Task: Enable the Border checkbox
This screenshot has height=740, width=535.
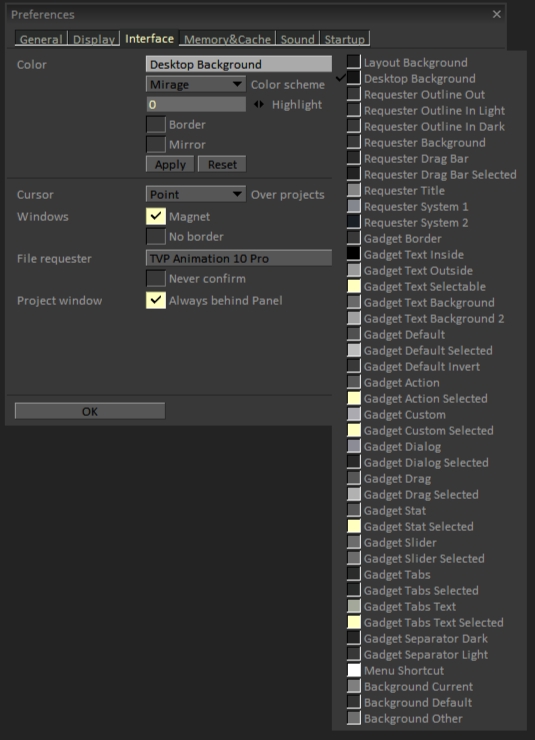Action: tap(156, 125)
